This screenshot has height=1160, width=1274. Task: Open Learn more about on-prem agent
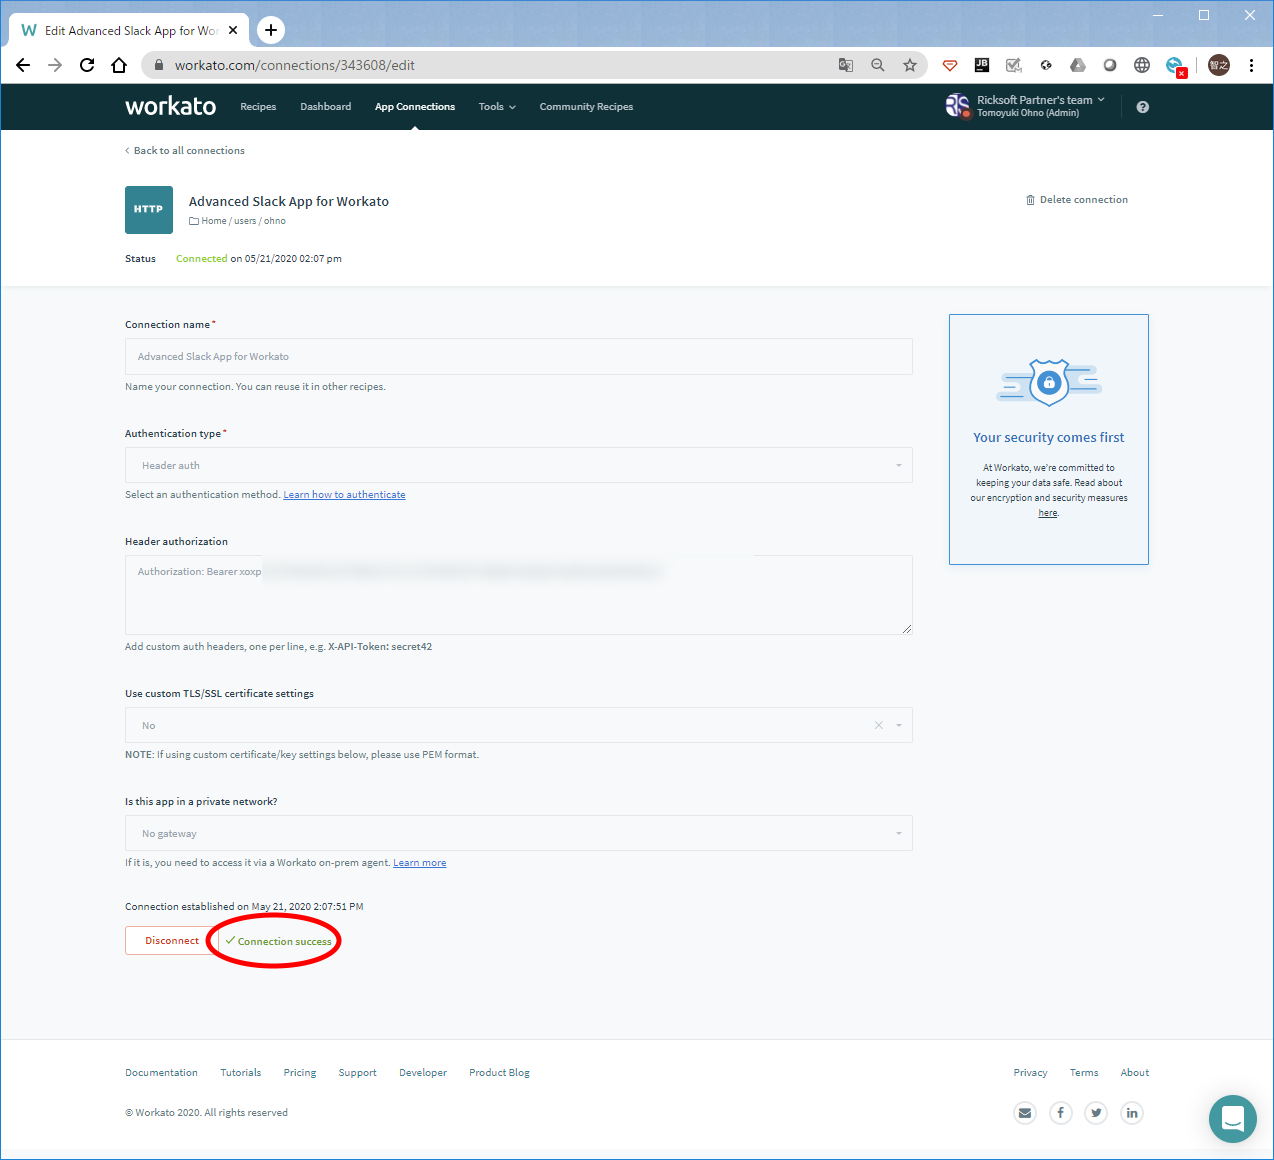point(420,863)
